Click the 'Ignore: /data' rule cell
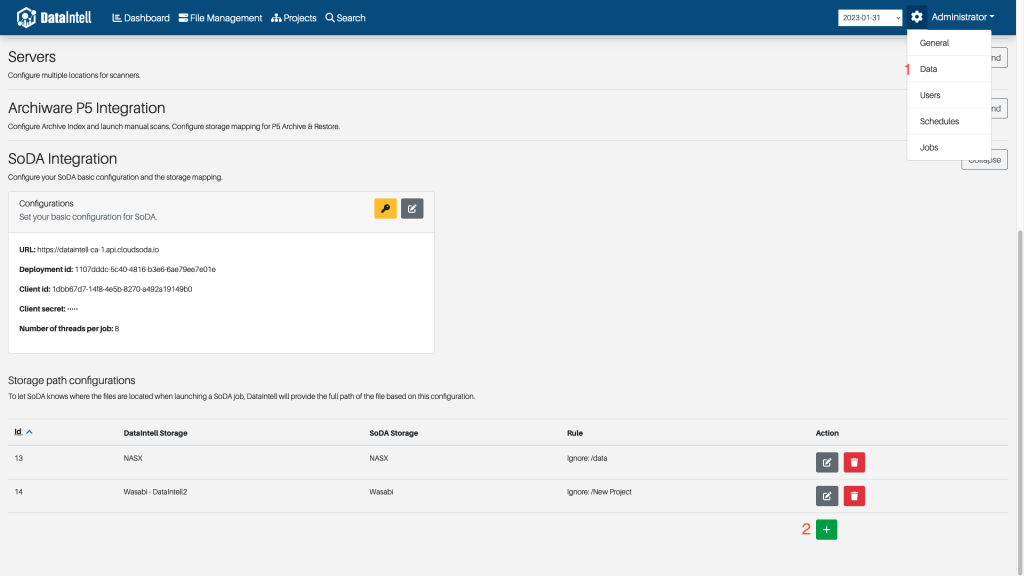This screenshot has height=576, width=1024. coord(587,458)
